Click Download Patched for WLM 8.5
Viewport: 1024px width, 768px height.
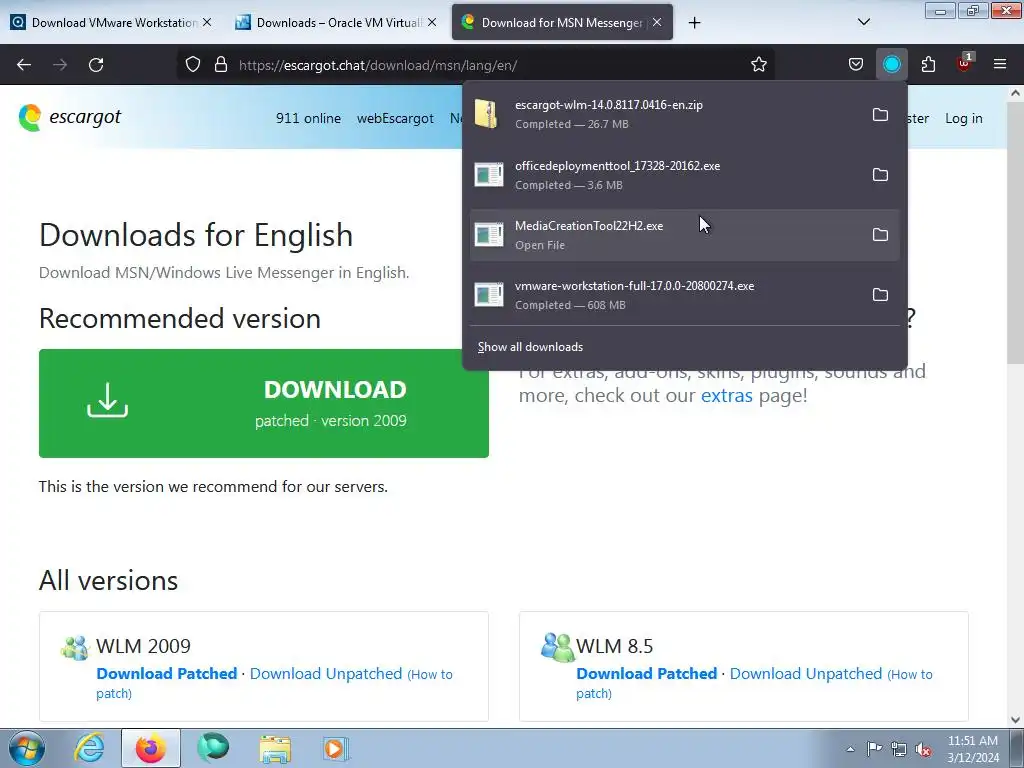tap(647, 673)
